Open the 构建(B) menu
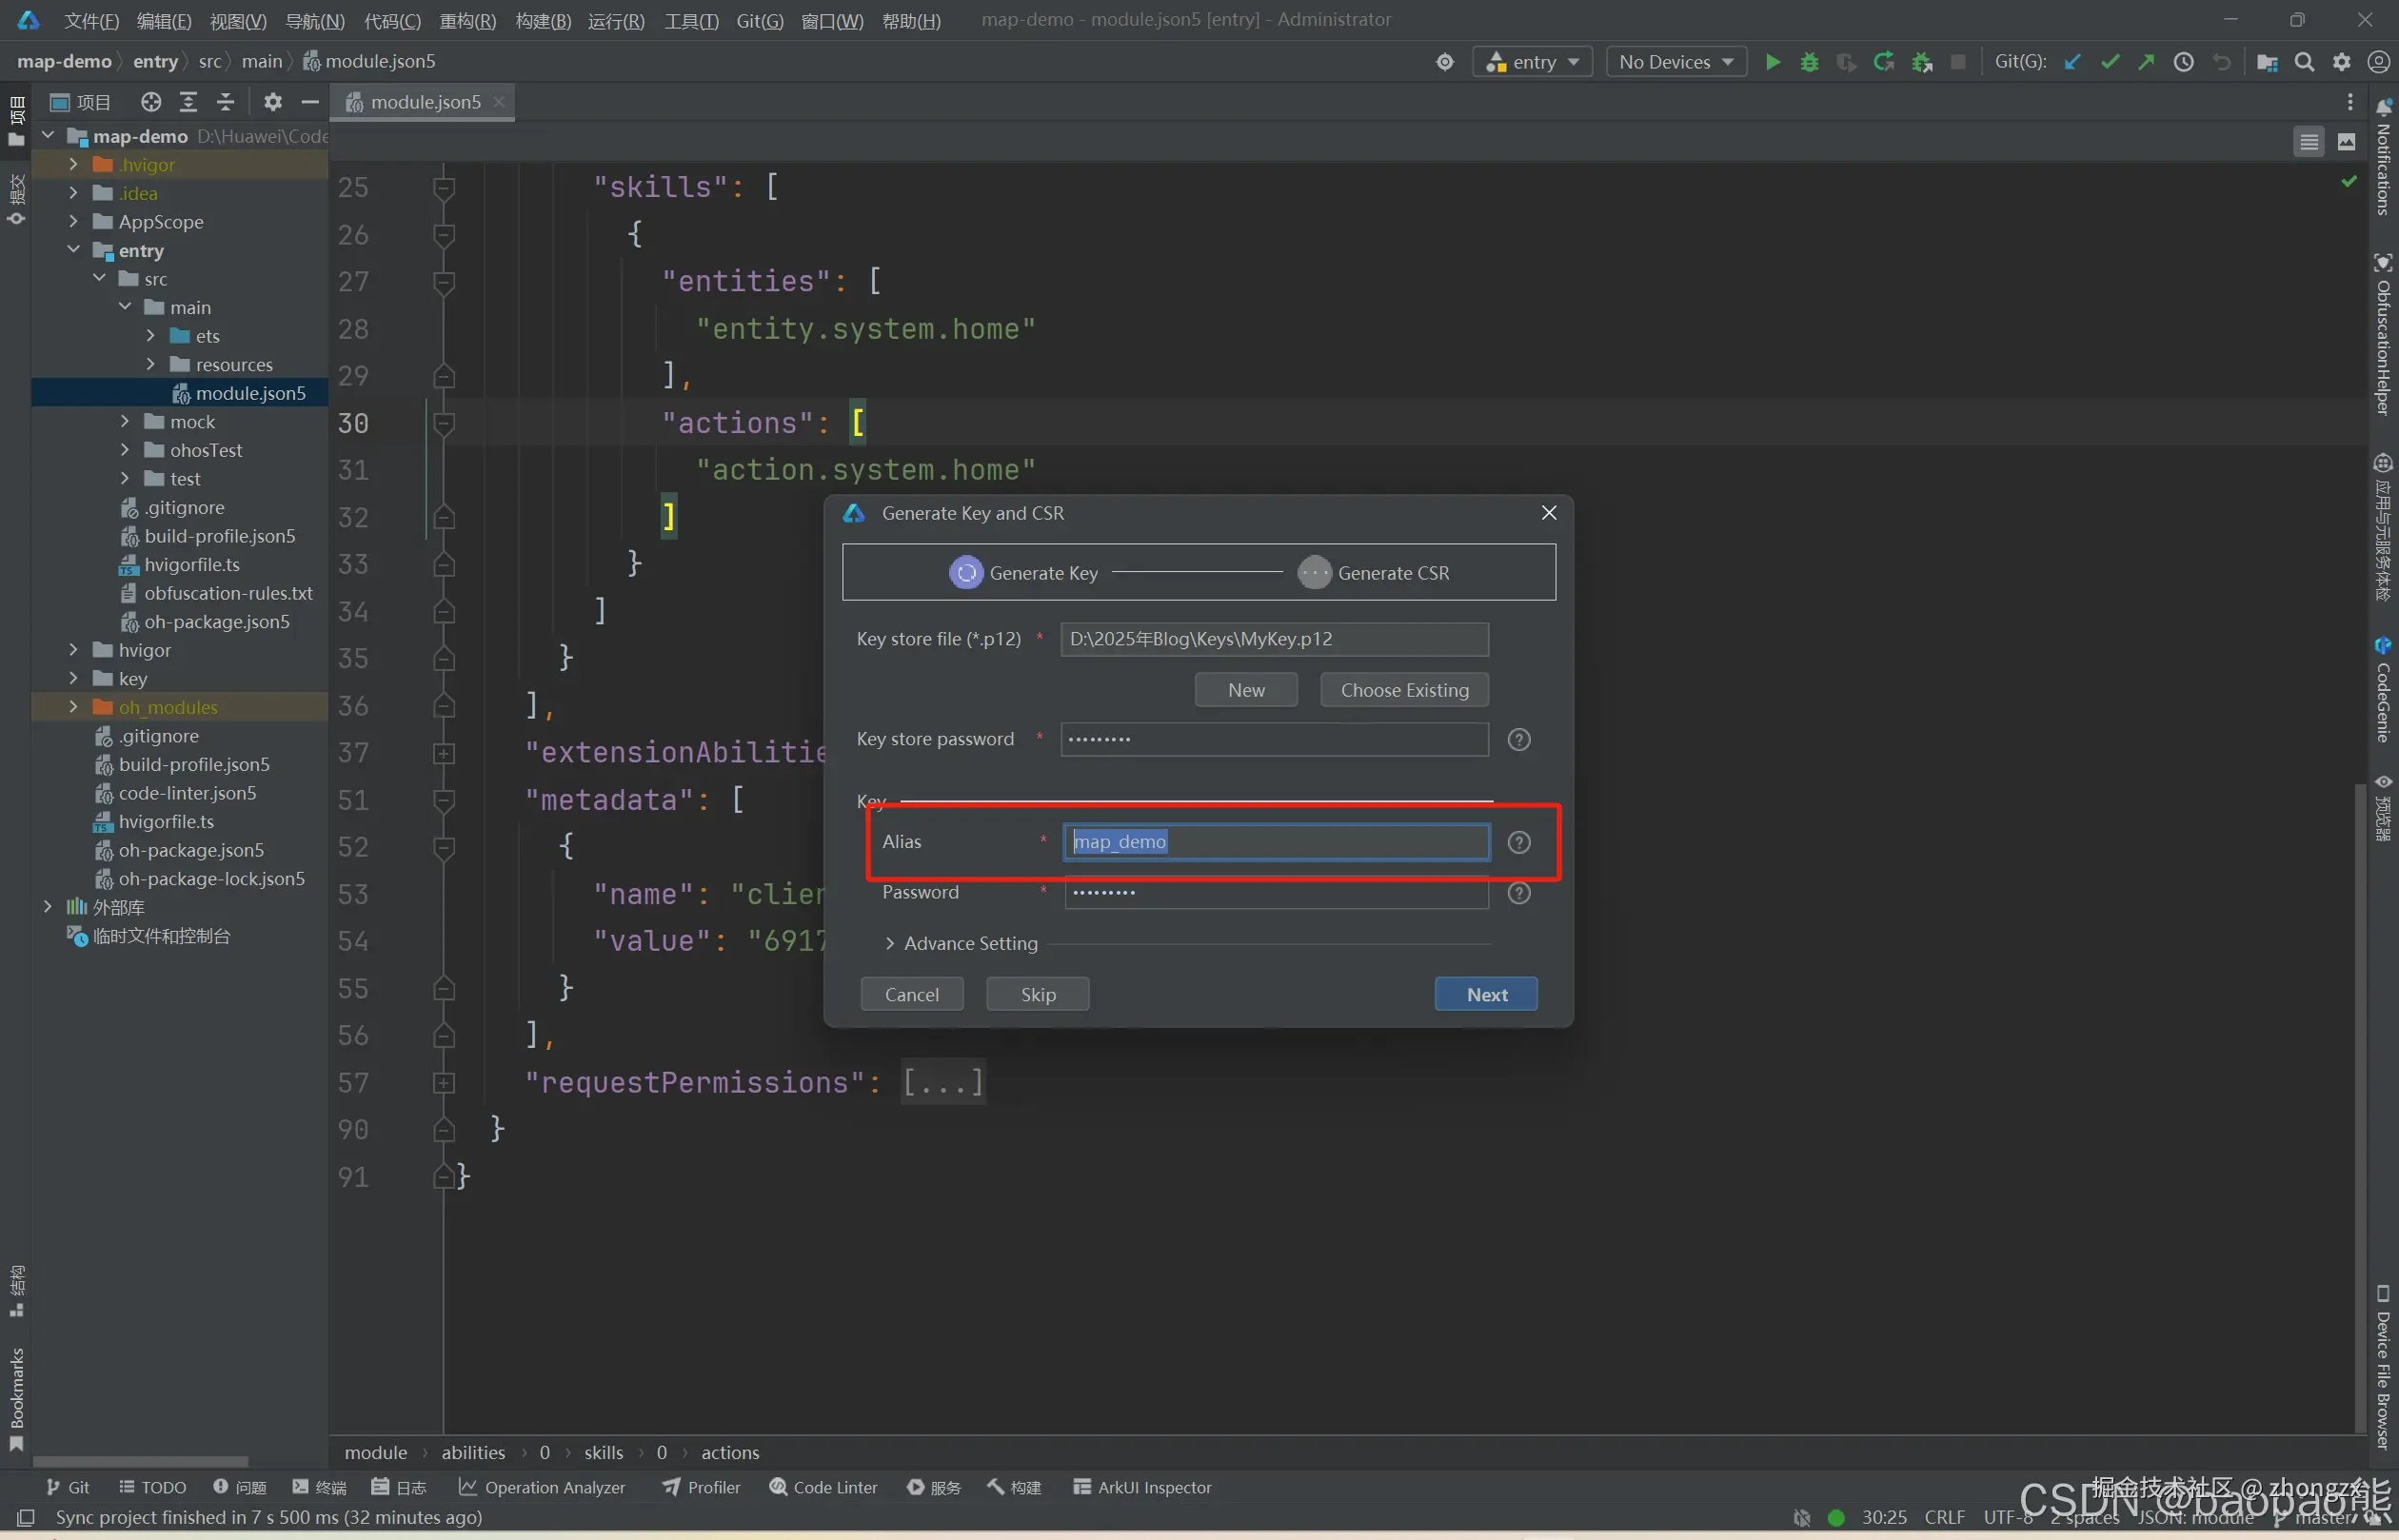2399x1540 pixels. coord(542,20)
